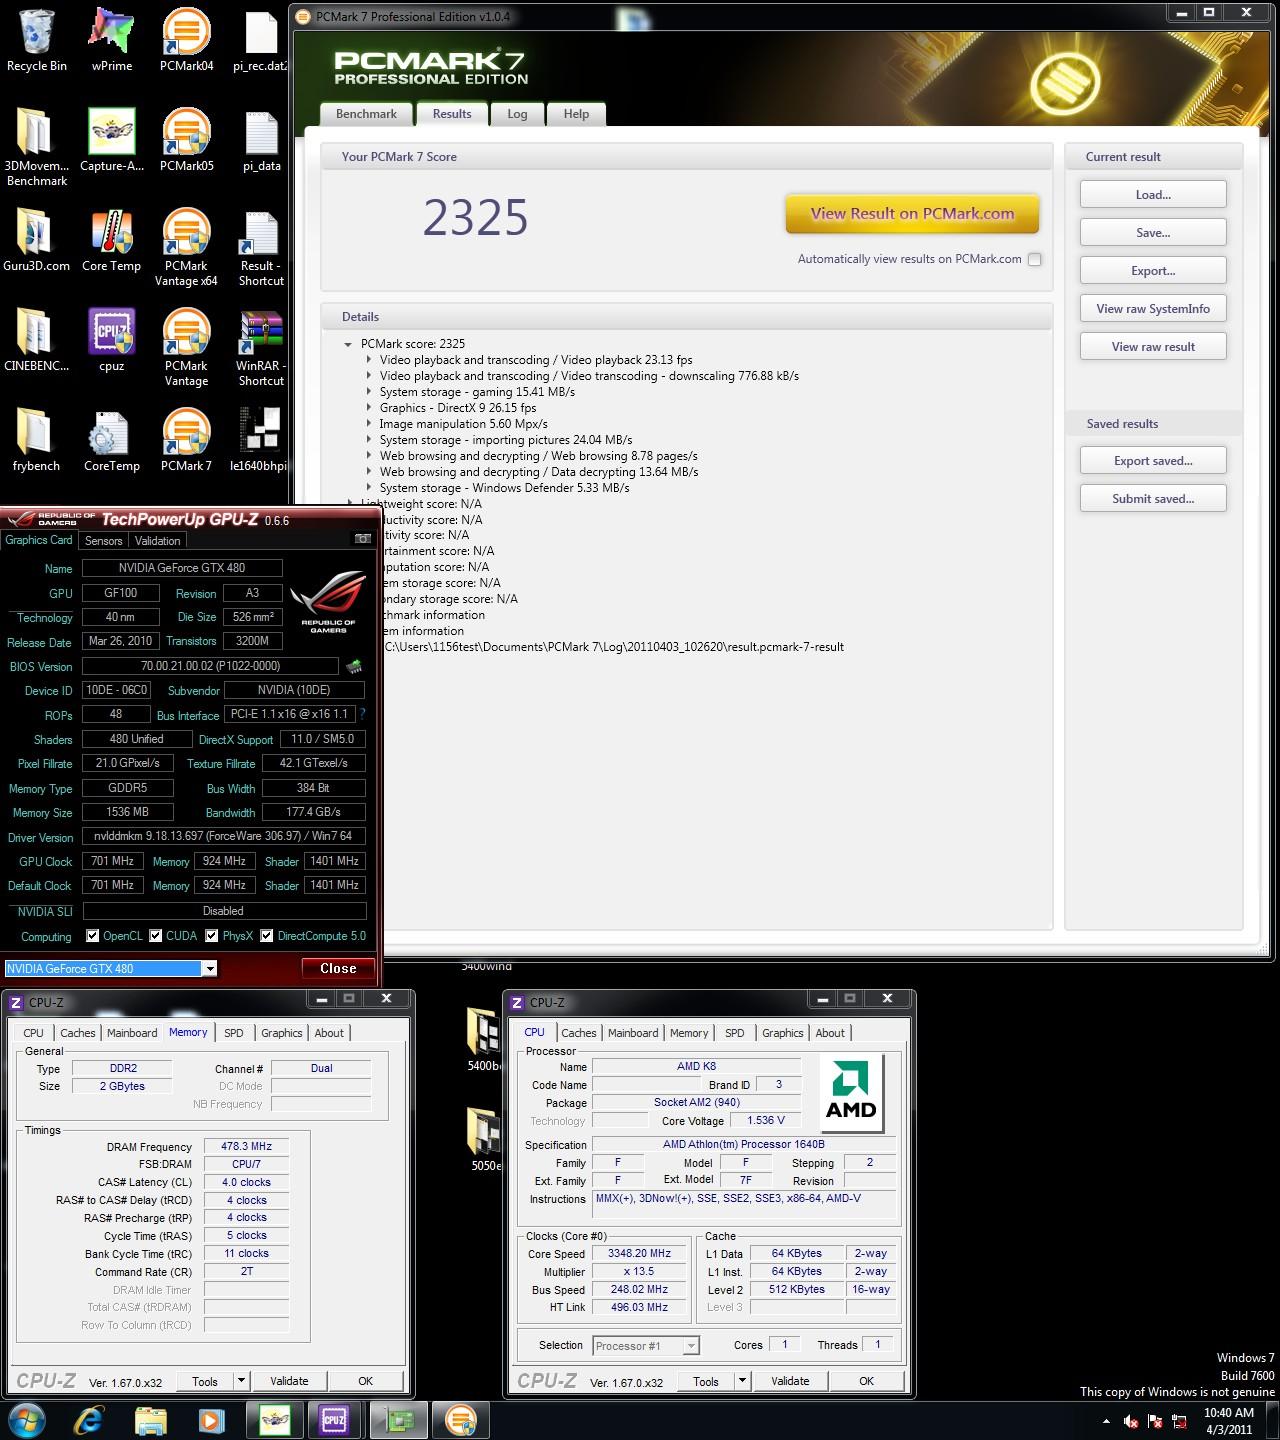
Task: Launch Core Temp thermometer icon
Action: (111, 240)
